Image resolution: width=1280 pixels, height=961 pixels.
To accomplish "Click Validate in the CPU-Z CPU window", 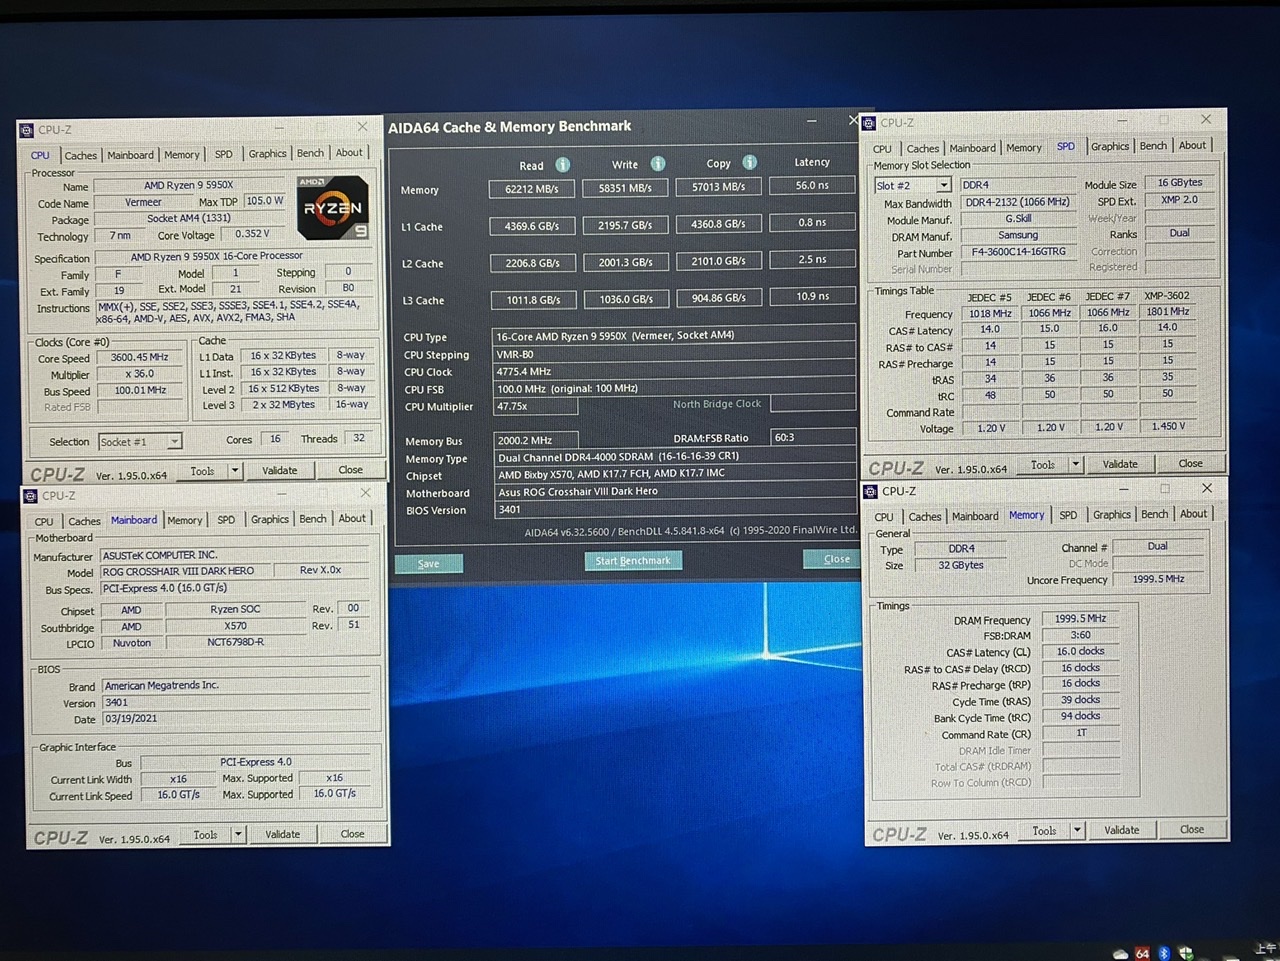I will [x=279, y=470].
